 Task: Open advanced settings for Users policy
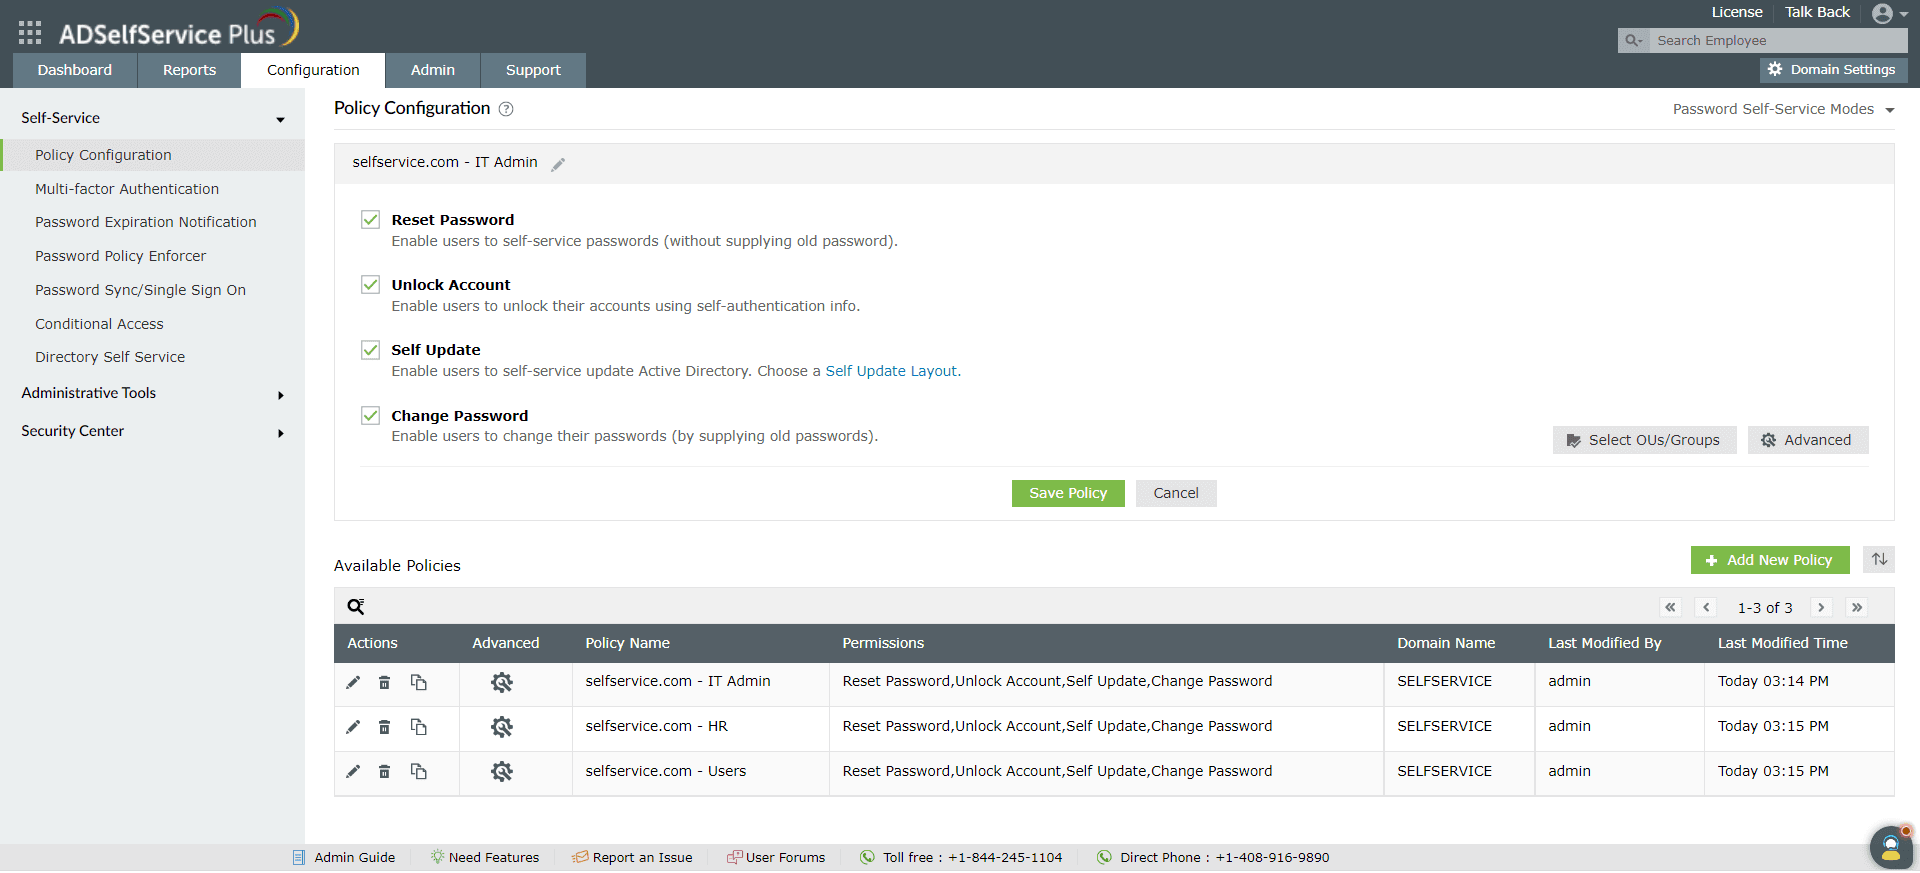[502, 772]
